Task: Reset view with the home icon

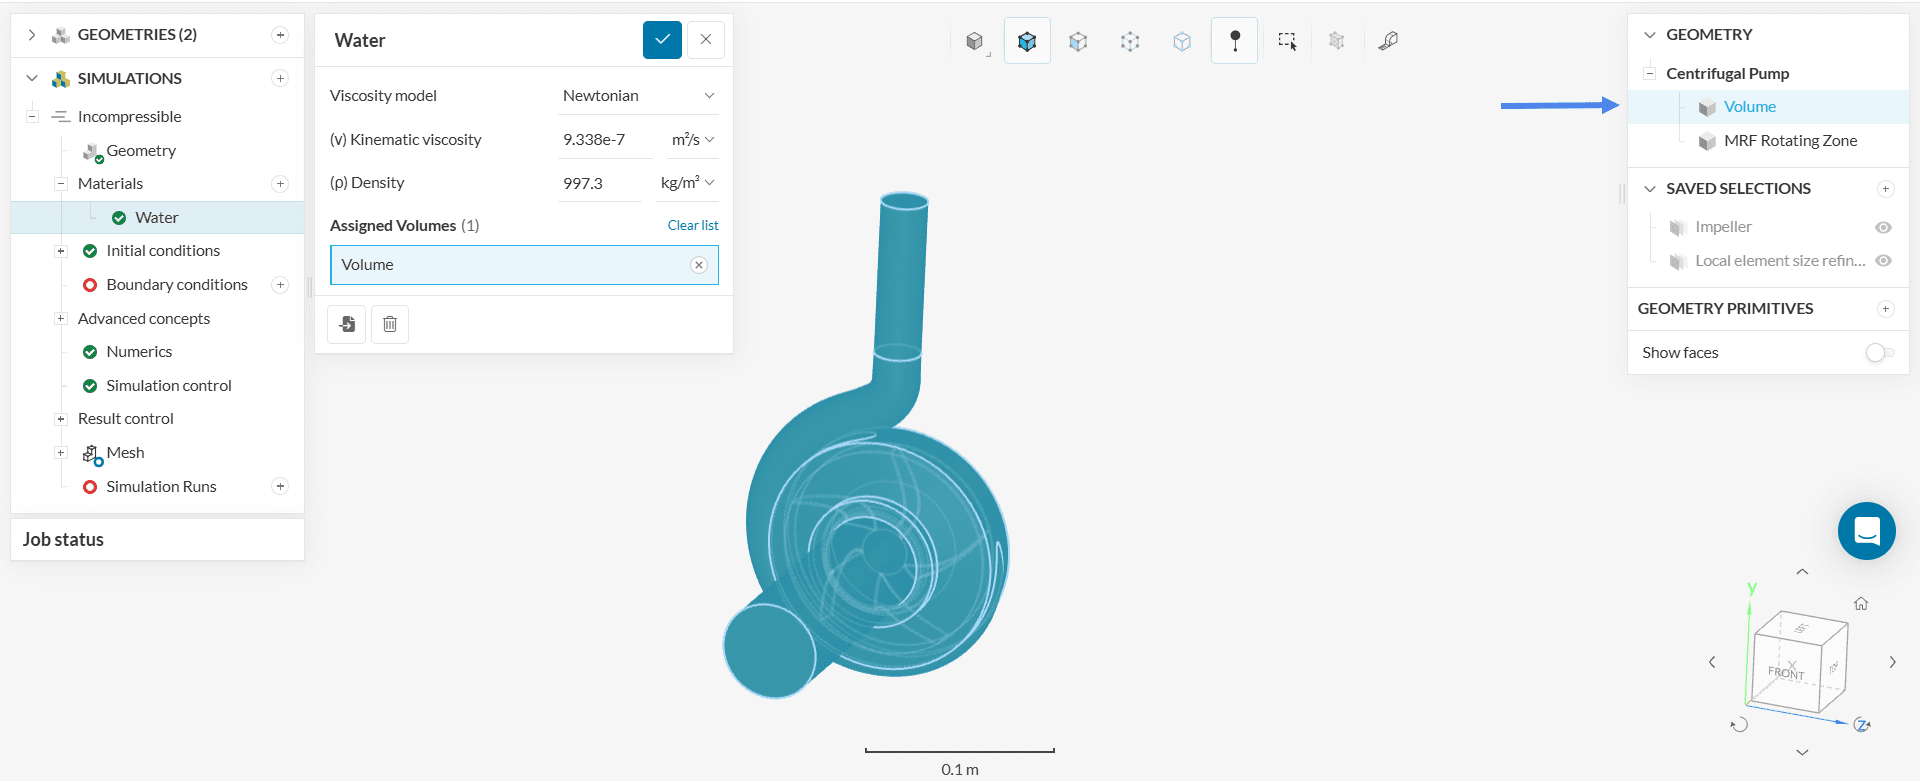Action: [1861, 604]
